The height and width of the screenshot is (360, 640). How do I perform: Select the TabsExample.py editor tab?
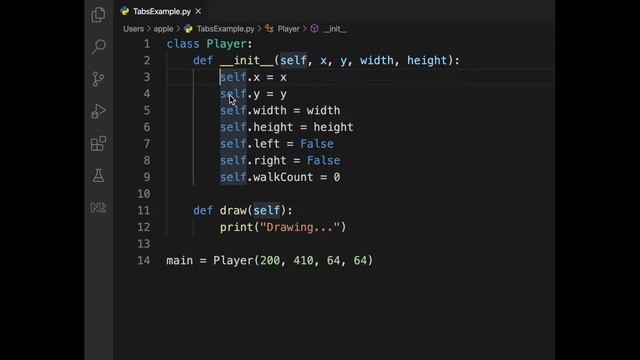point(161,11)
